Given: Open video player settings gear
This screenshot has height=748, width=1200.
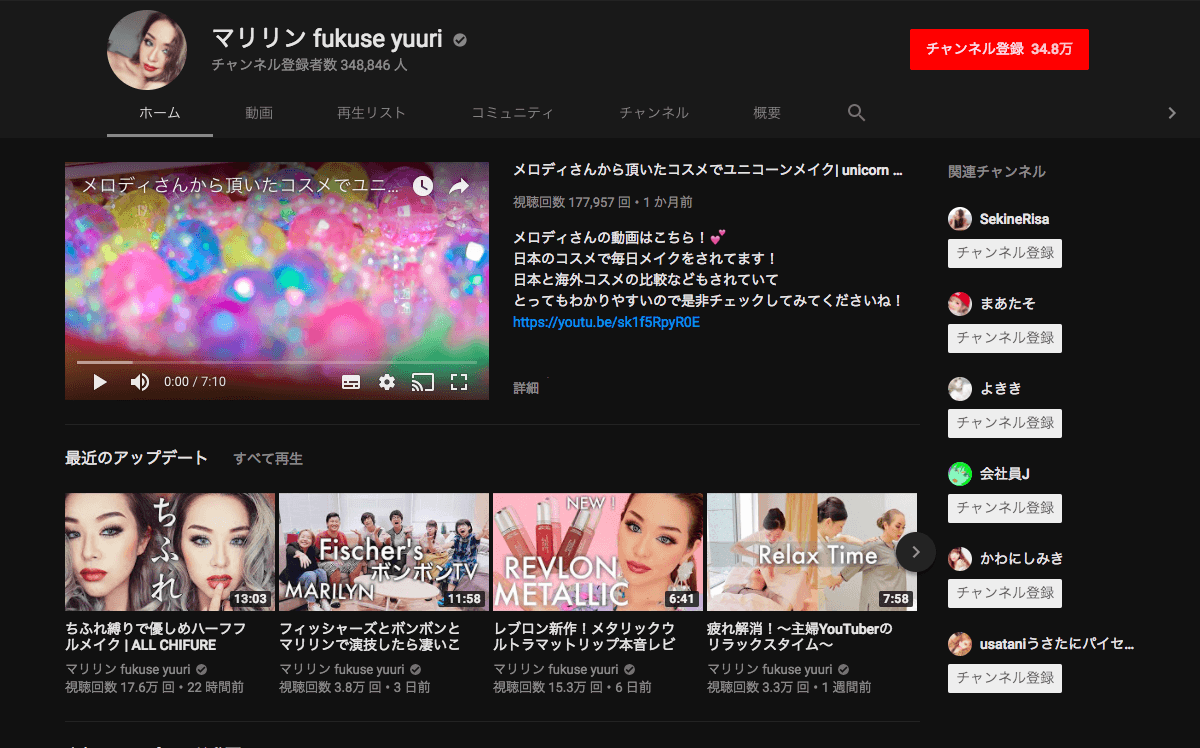Looking at the screenshot, I should click(x=387, y=382).
